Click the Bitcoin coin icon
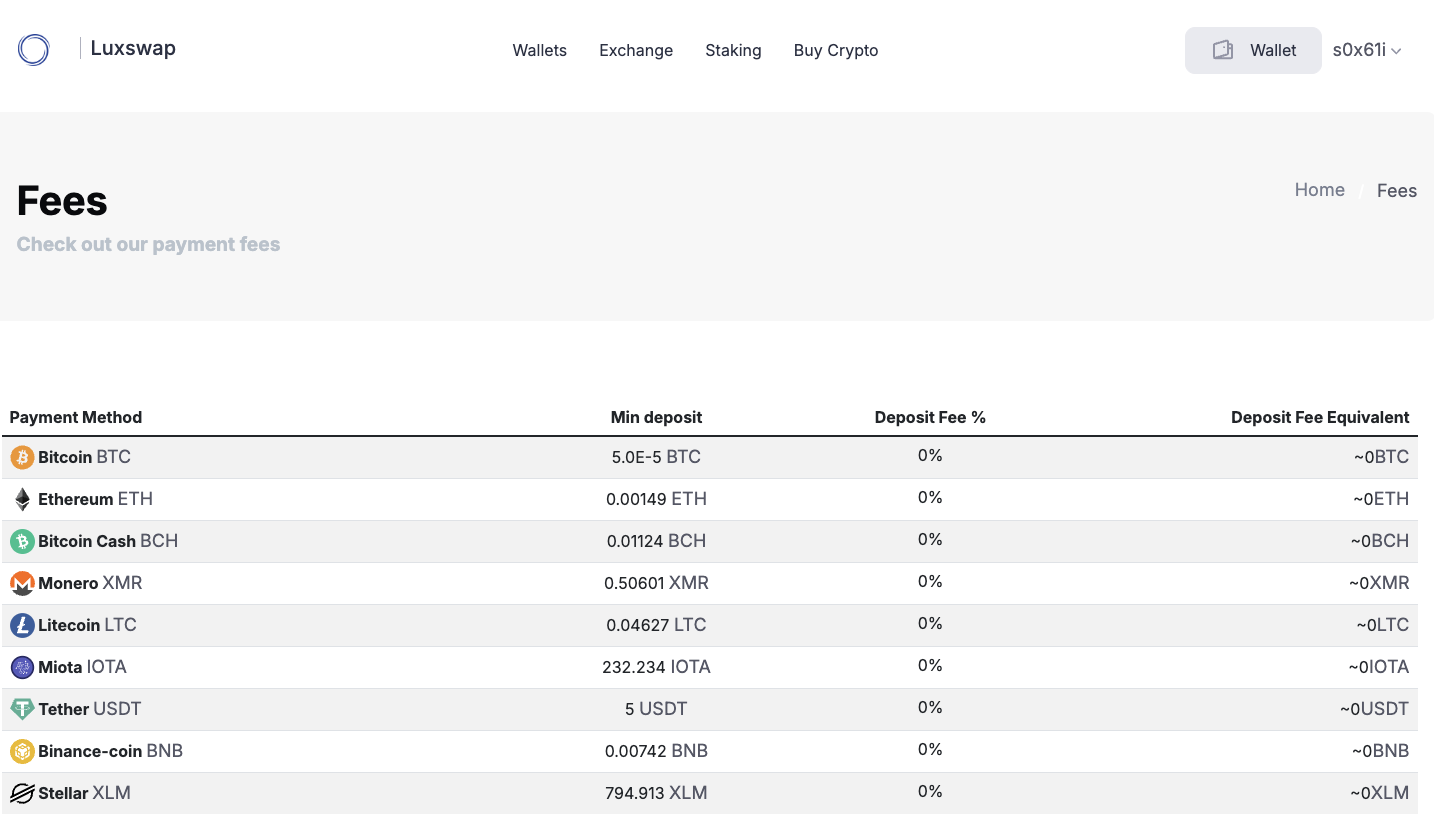The image size is (1434, 814). click(x=22, y=457)
